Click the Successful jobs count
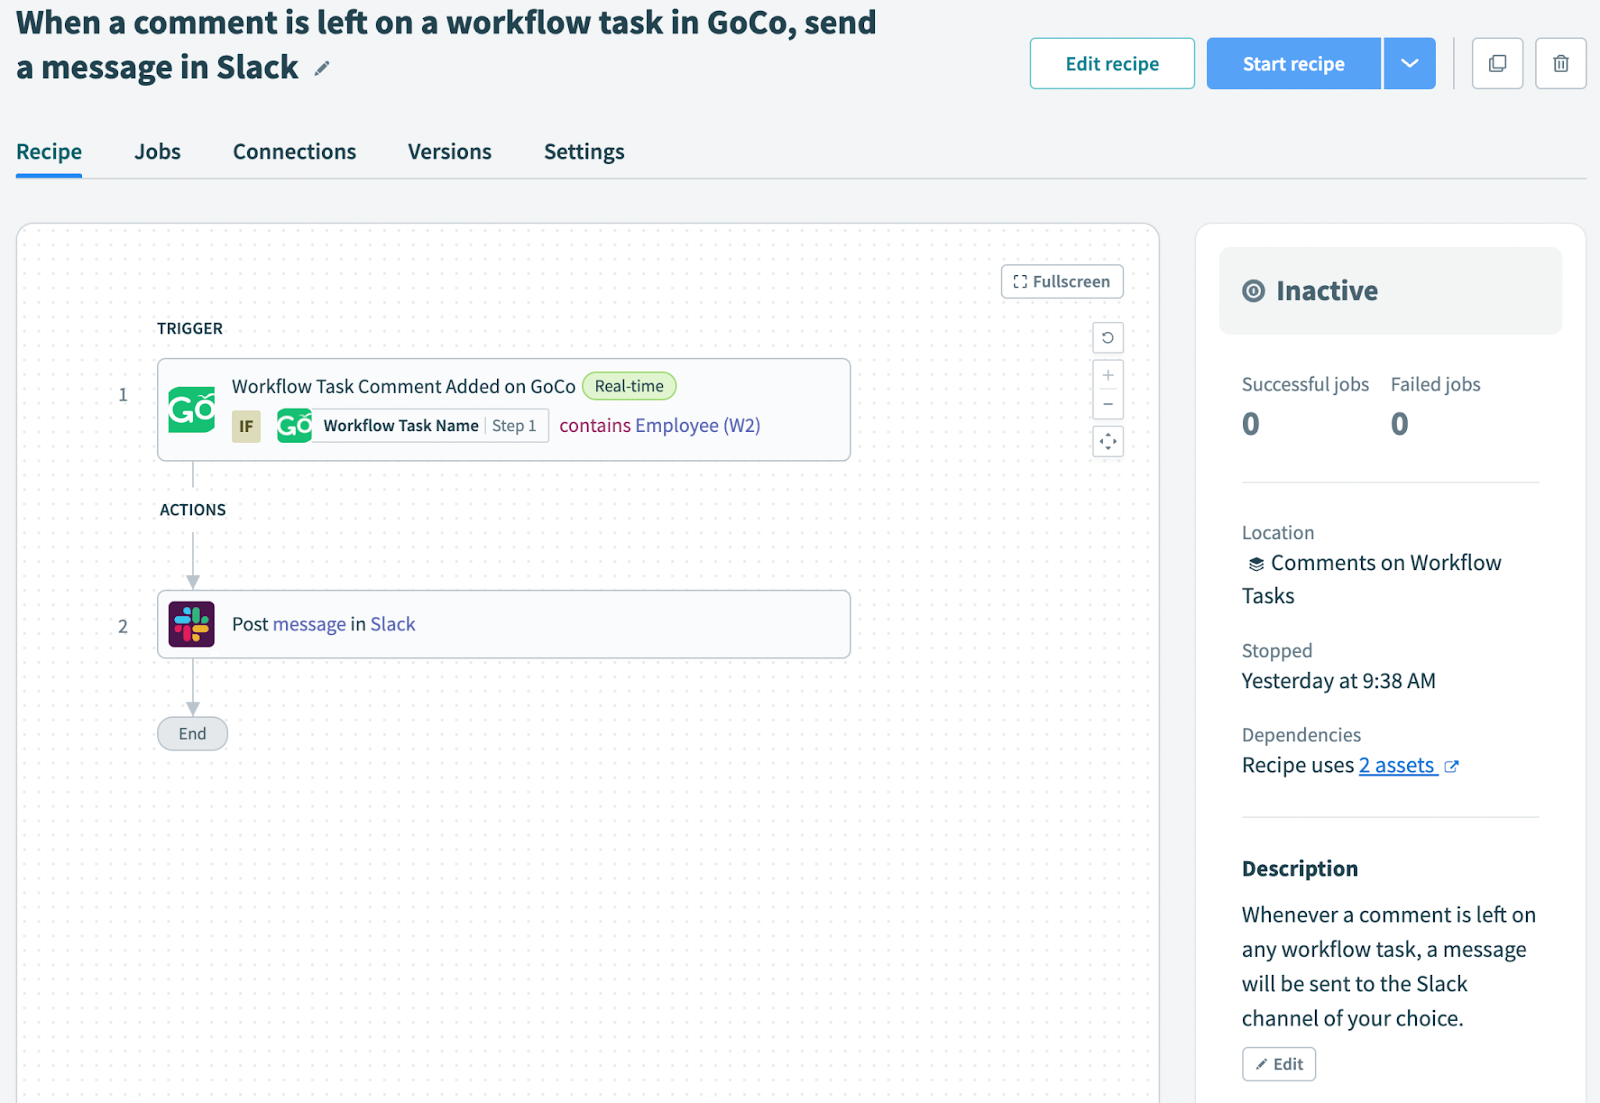1600x1103 pixels. point(1251,425)
